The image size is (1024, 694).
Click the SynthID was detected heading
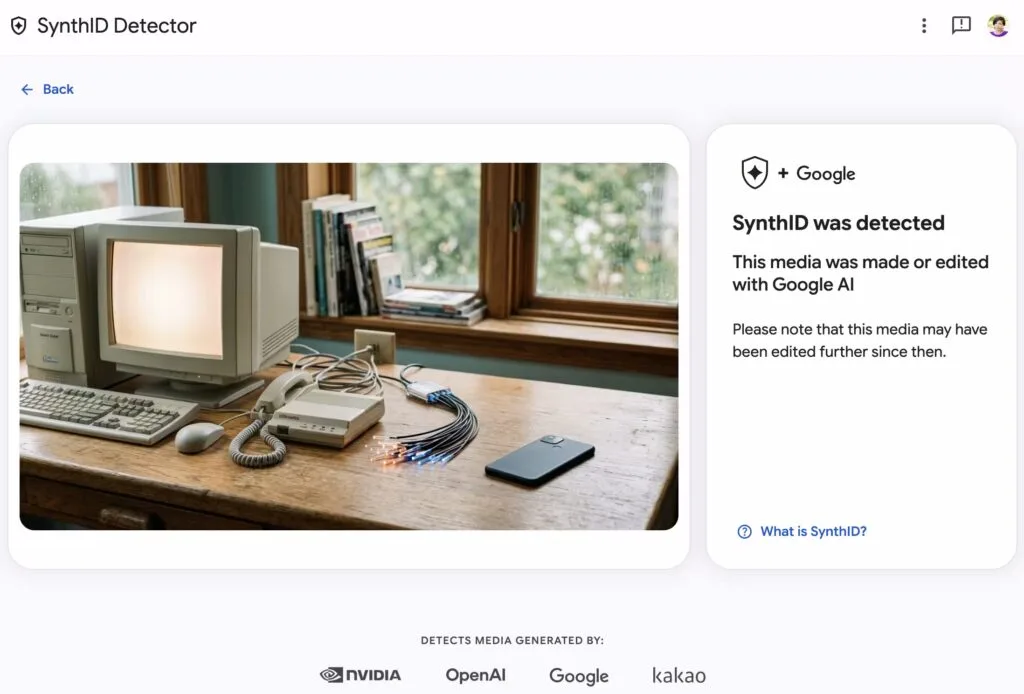point(839,223)
